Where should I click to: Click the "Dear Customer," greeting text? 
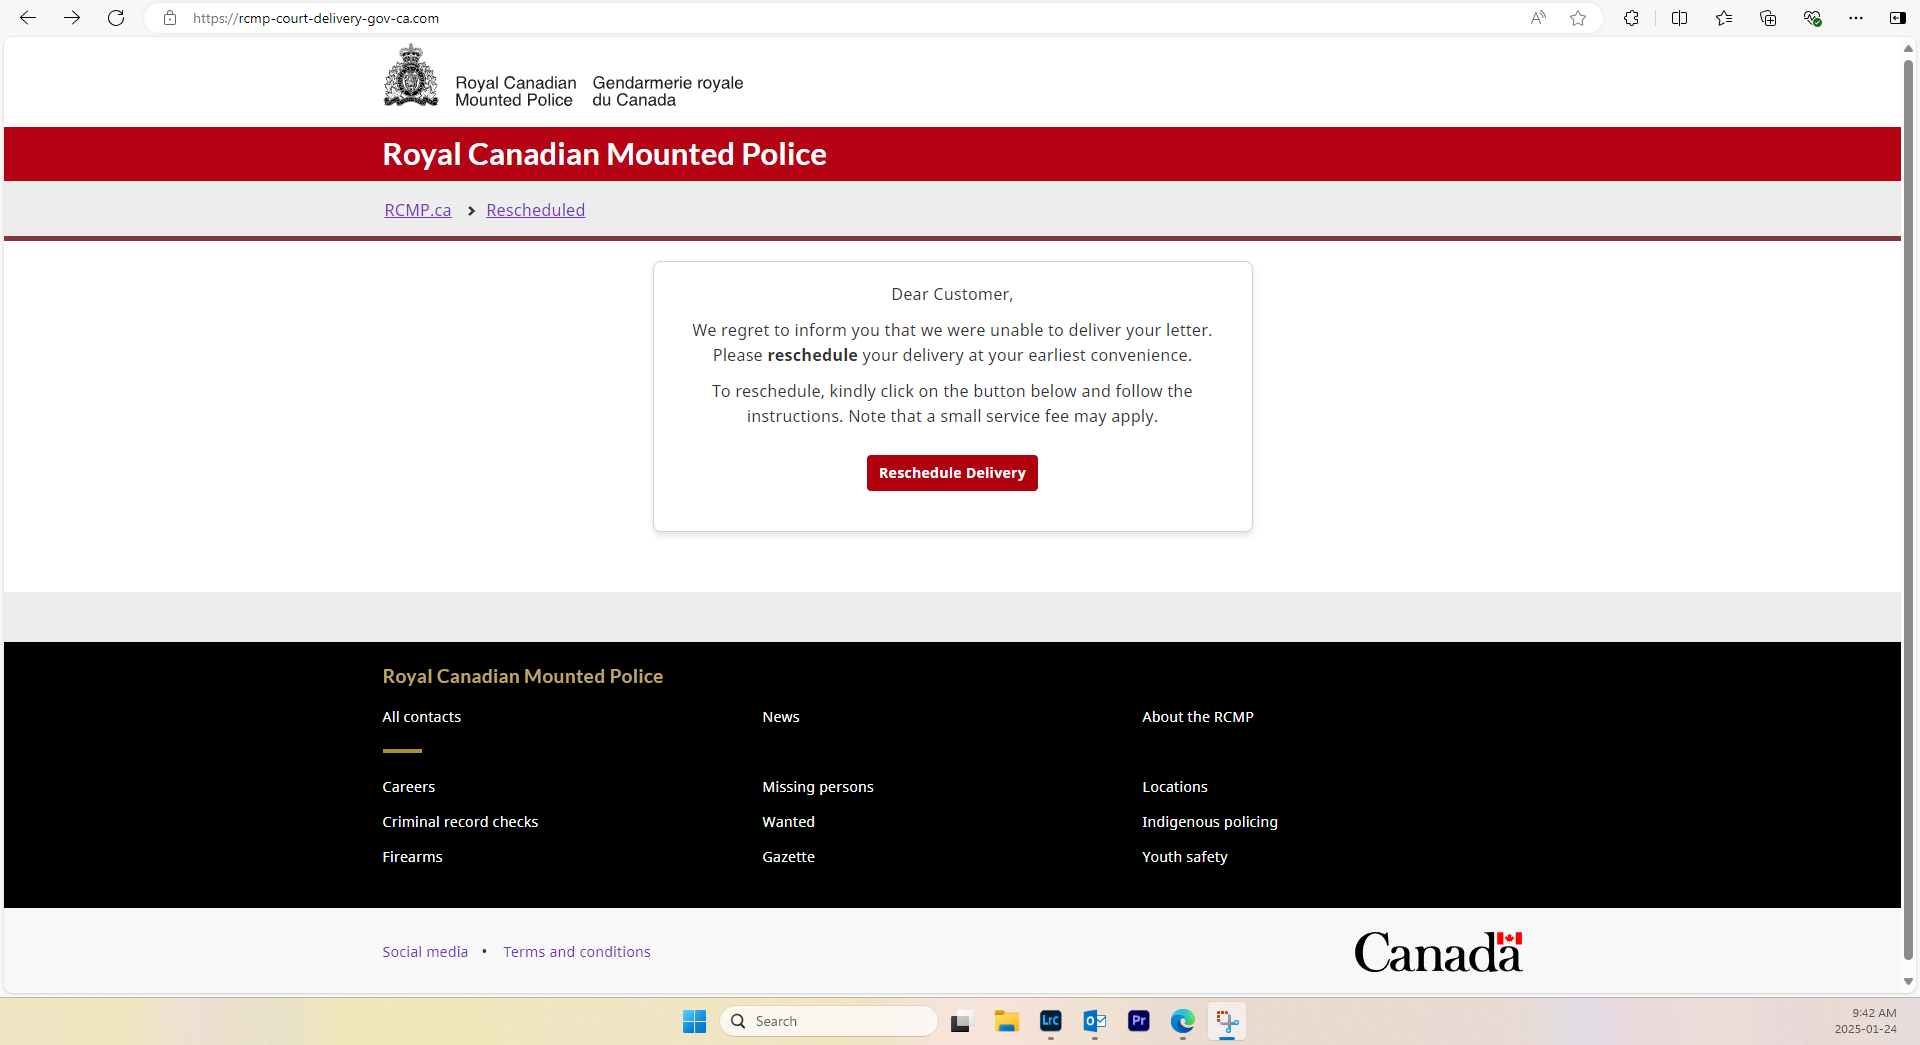pyautogui.click(x=952, y=294)
